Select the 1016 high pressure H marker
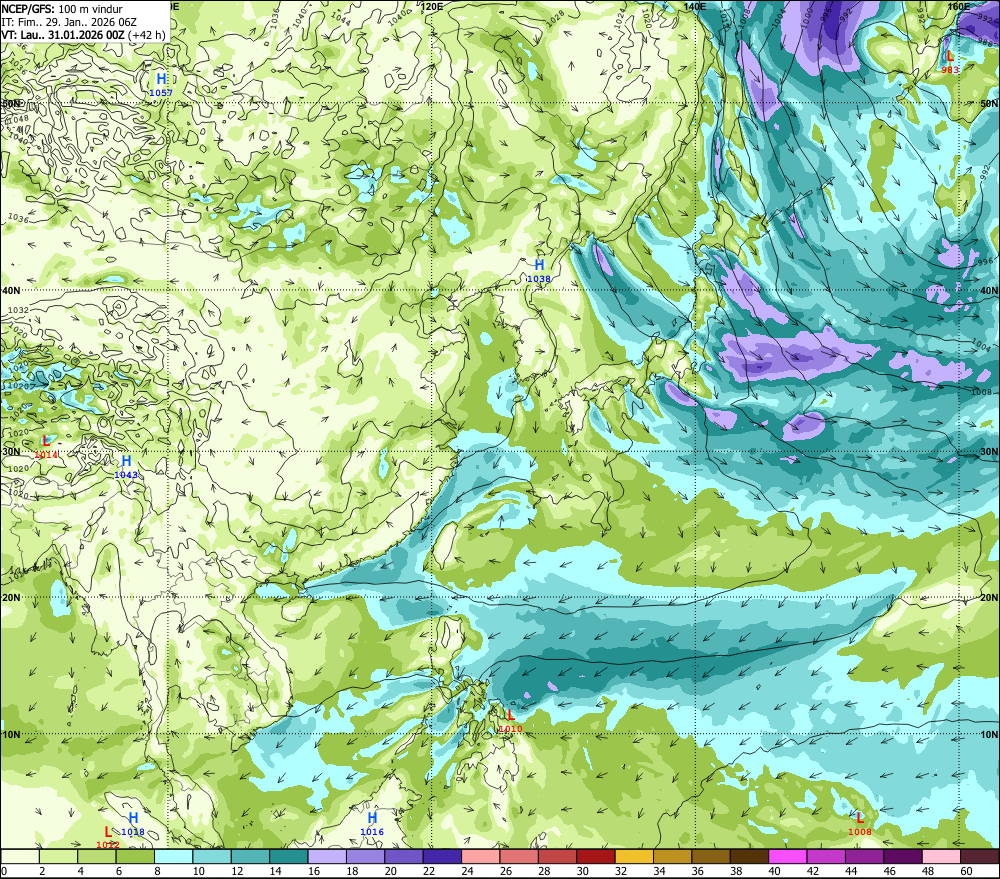 [x=372, y=818]
